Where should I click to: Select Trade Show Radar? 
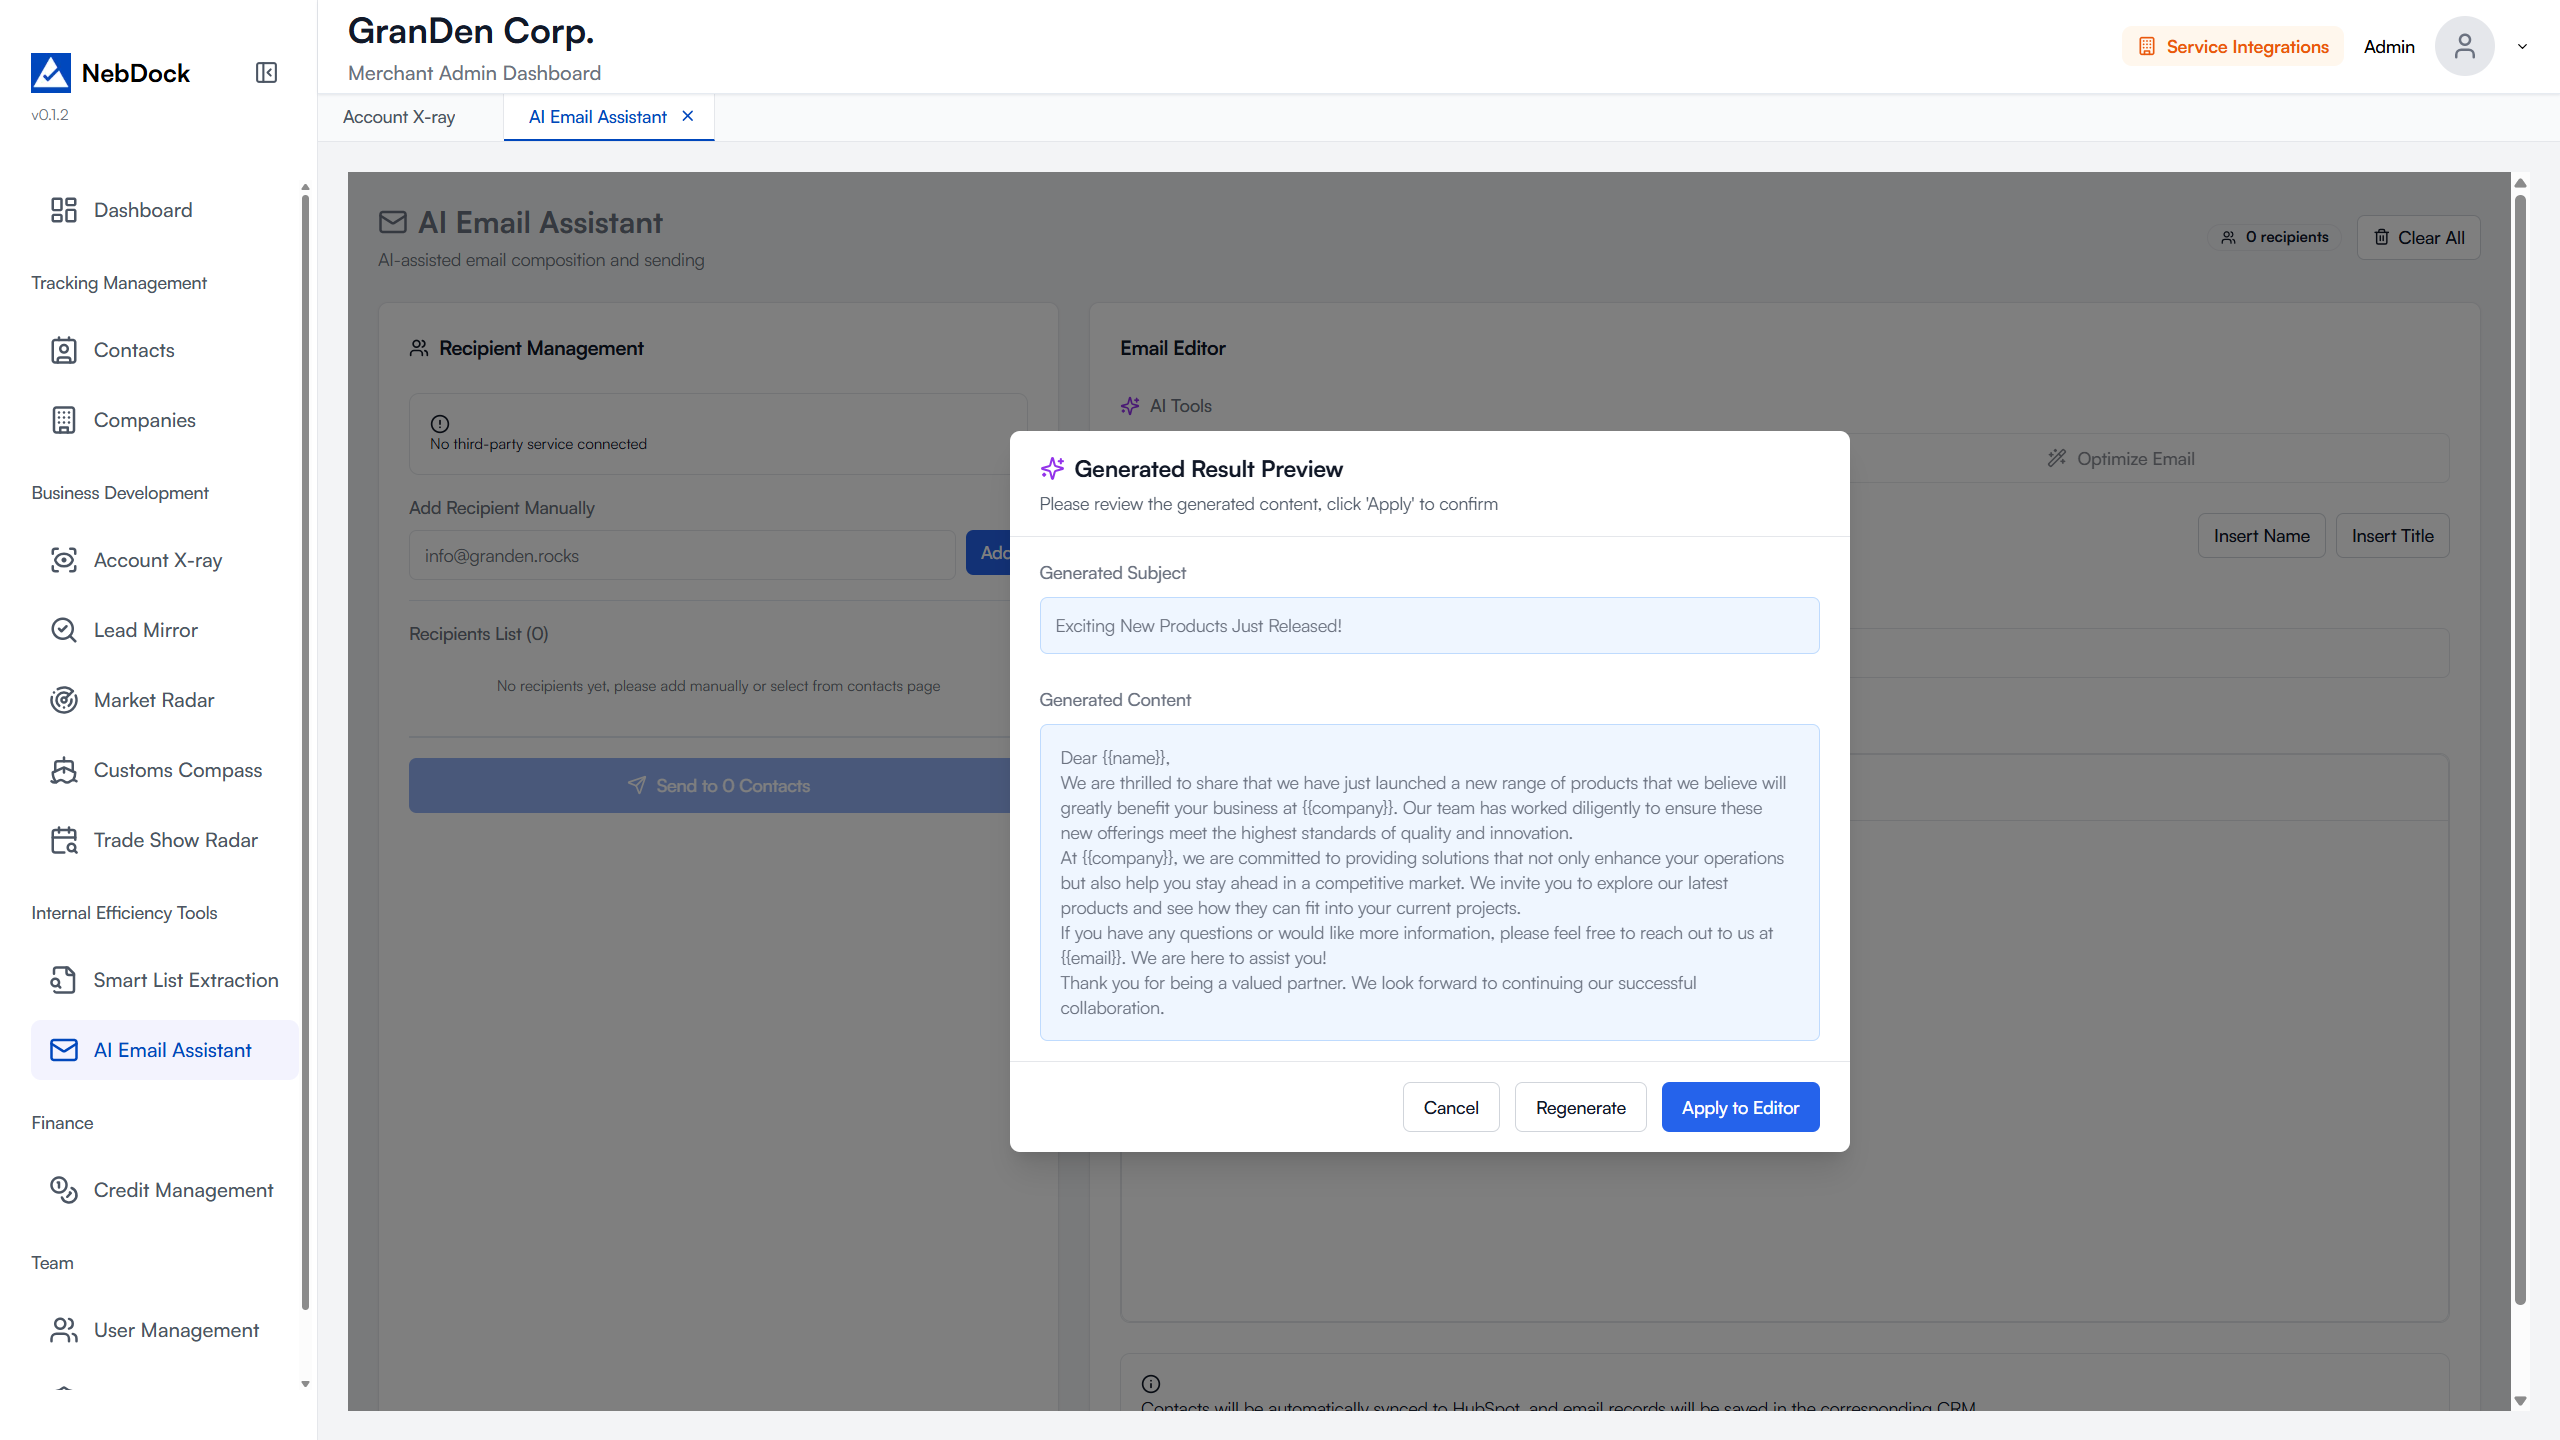click(x=175, y=840)
